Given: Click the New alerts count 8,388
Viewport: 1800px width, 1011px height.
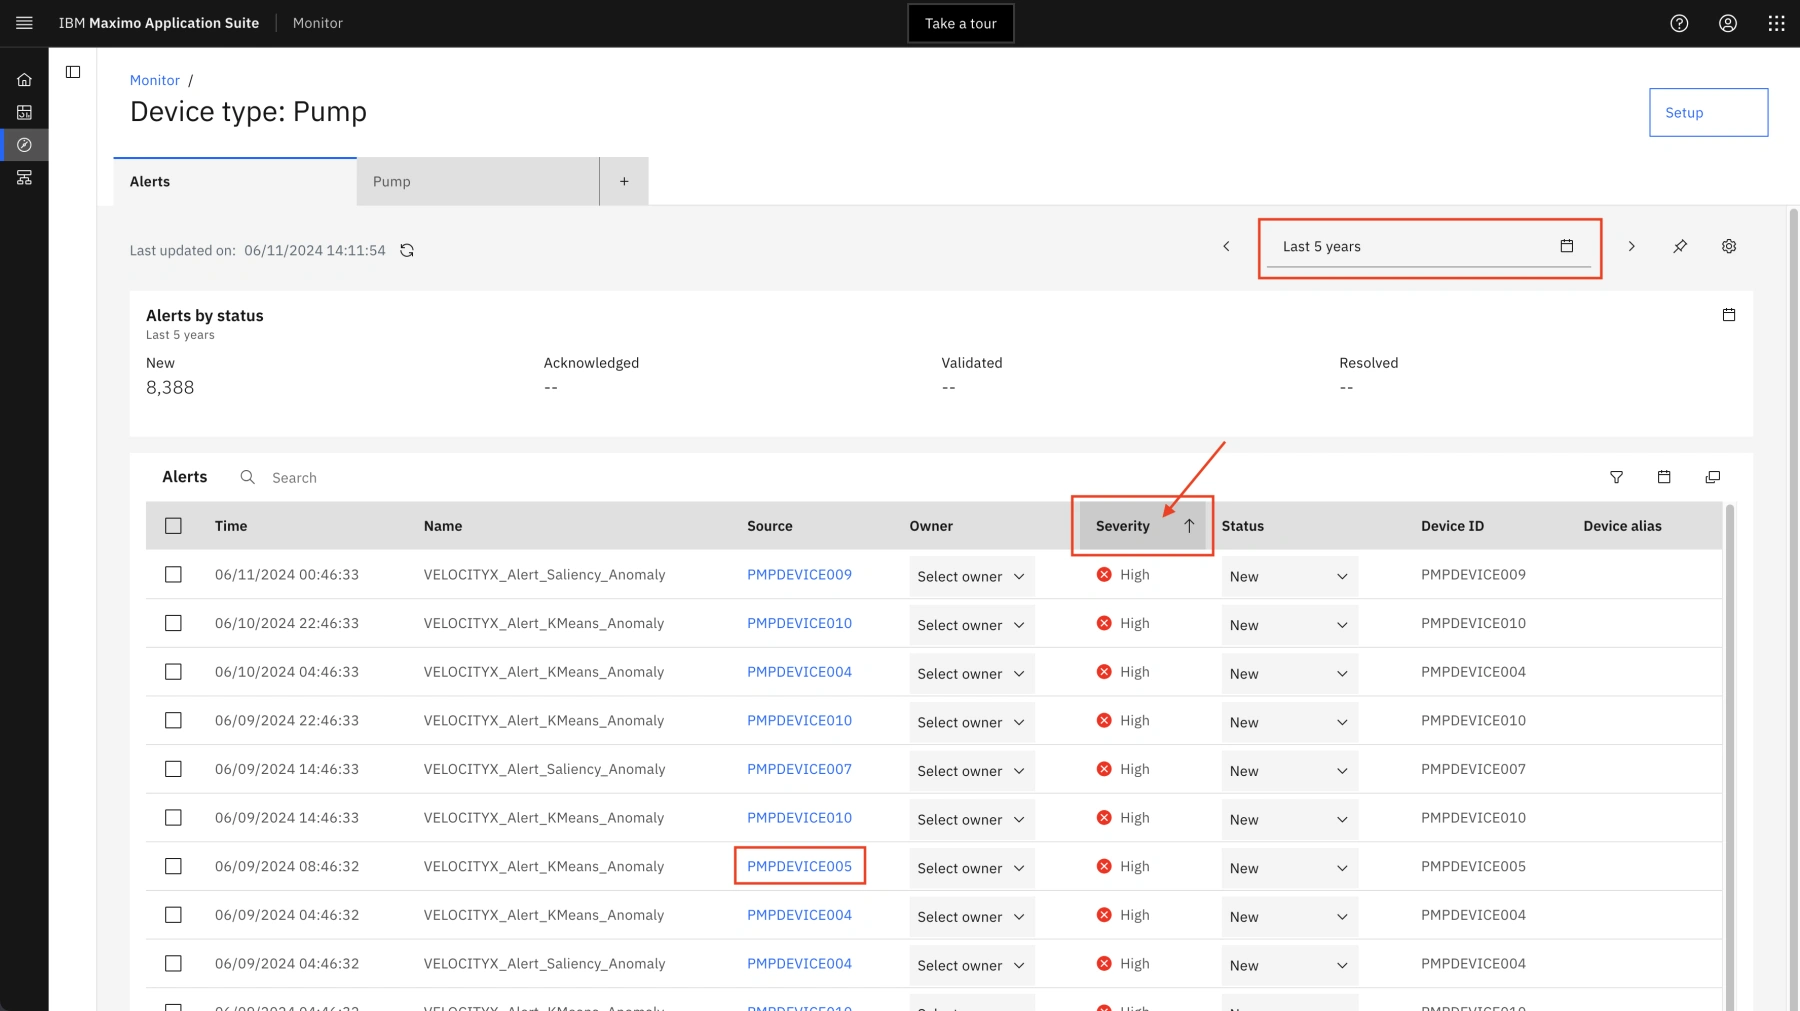Looking at the screenshot, I should [x=170, y=388].
